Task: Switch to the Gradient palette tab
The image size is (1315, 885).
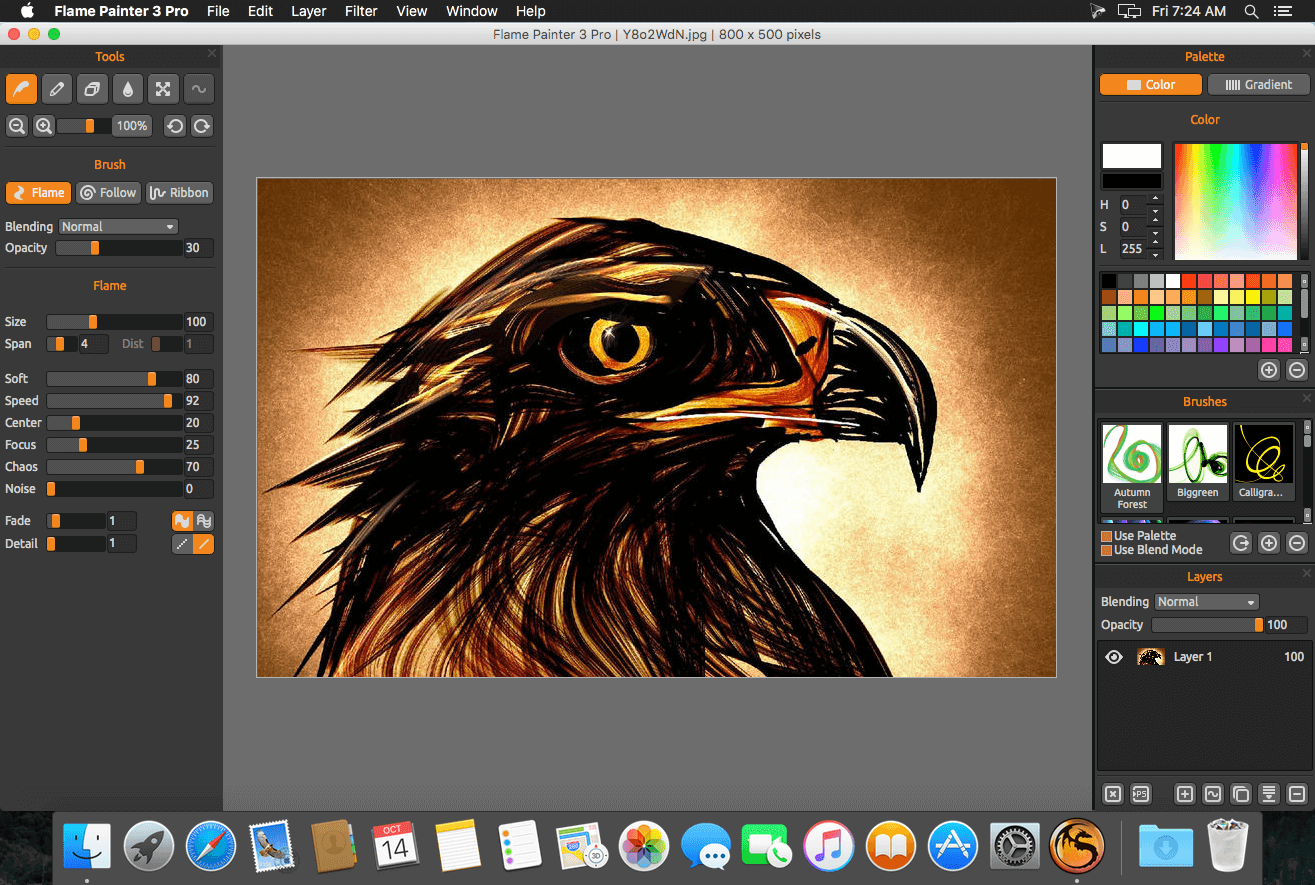Action: coord(1259,85)
